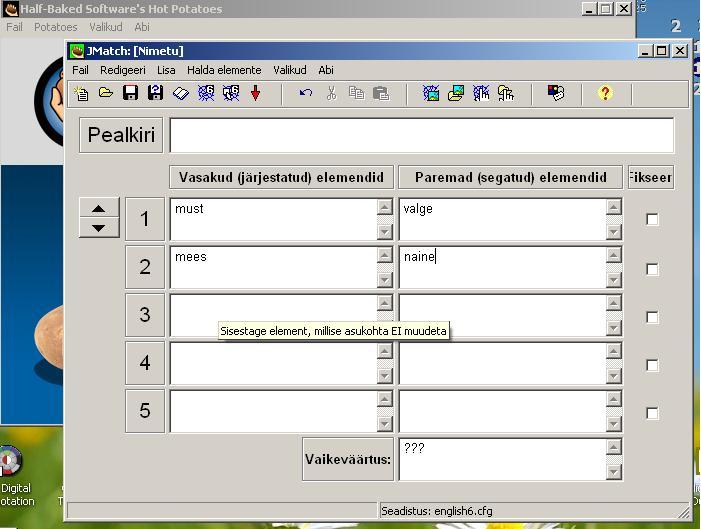The width and height of the screenshot is (701, 529).
Task: Open the output configuration icon with color squares
Action: tap(556, 93)
